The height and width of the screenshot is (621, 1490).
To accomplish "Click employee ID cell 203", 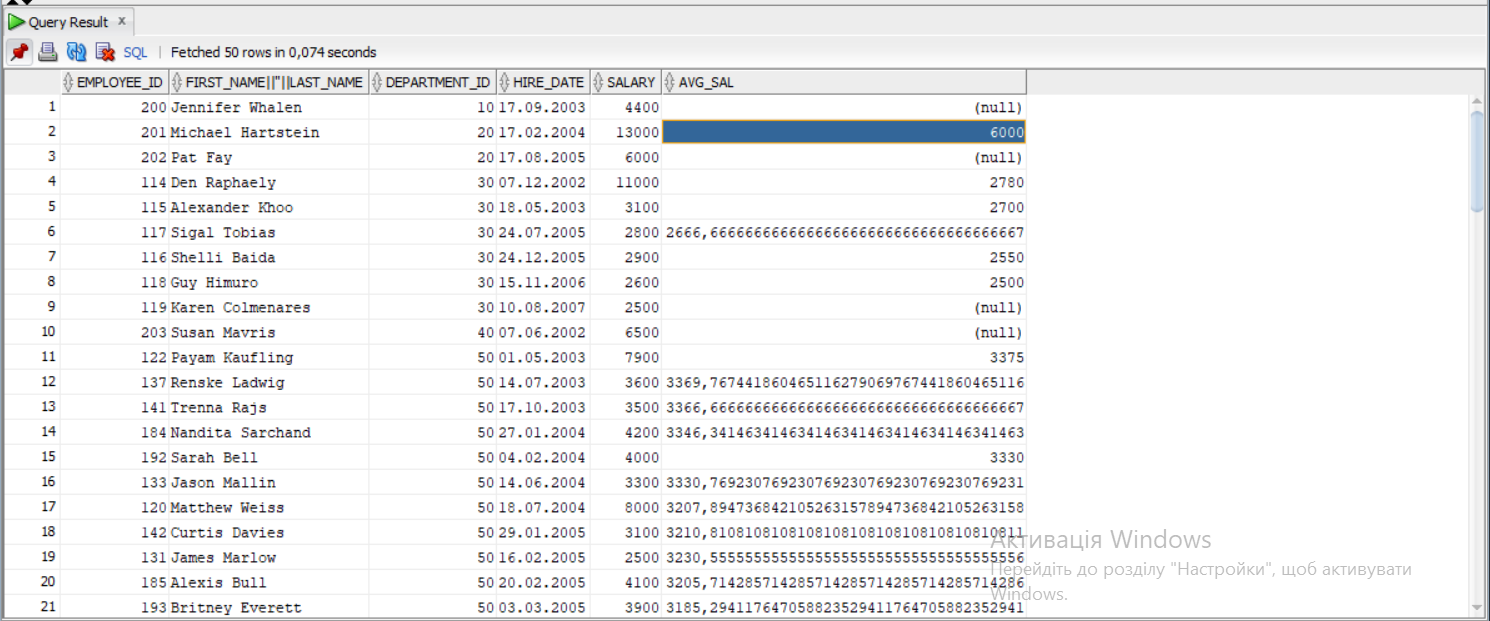I will pos(114,332).
